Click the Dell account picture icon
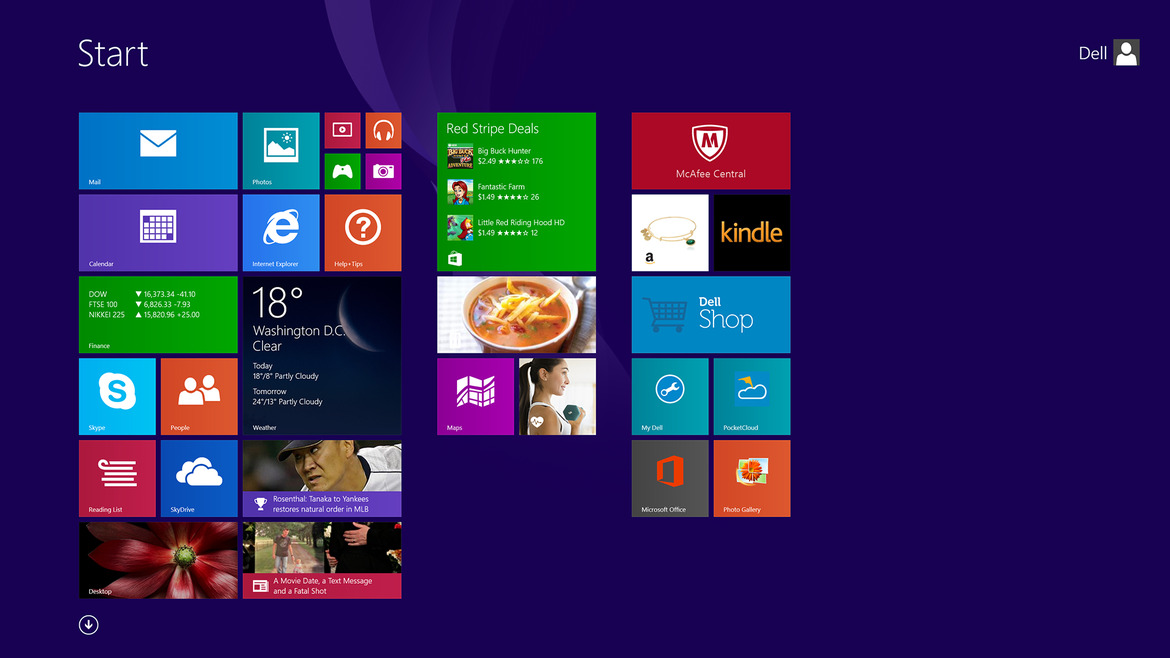Image resolution: width=1170 pixels, height=658 pixels. (1127, 53)
